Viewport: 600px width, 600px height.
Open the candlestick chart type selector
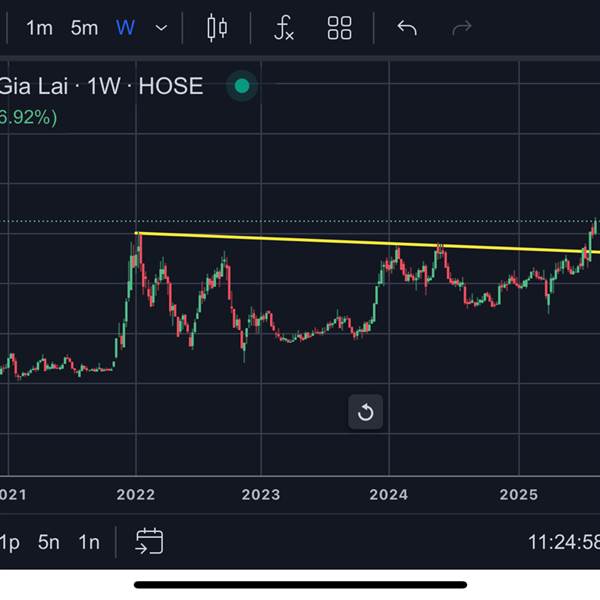point(217,28)
